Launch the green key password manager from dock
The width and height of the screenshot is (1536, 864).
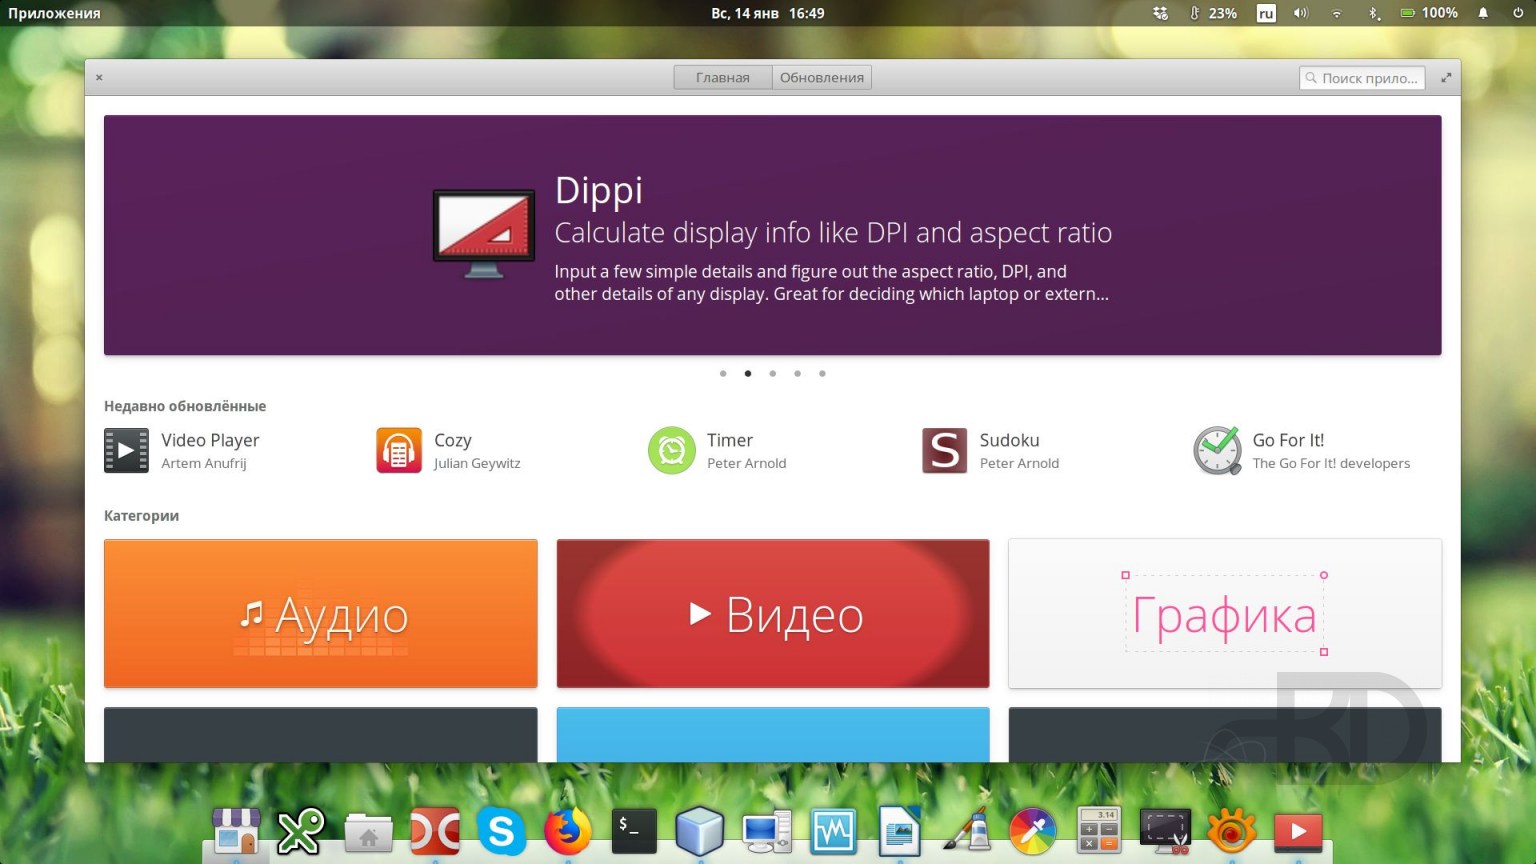pos(301,831)
